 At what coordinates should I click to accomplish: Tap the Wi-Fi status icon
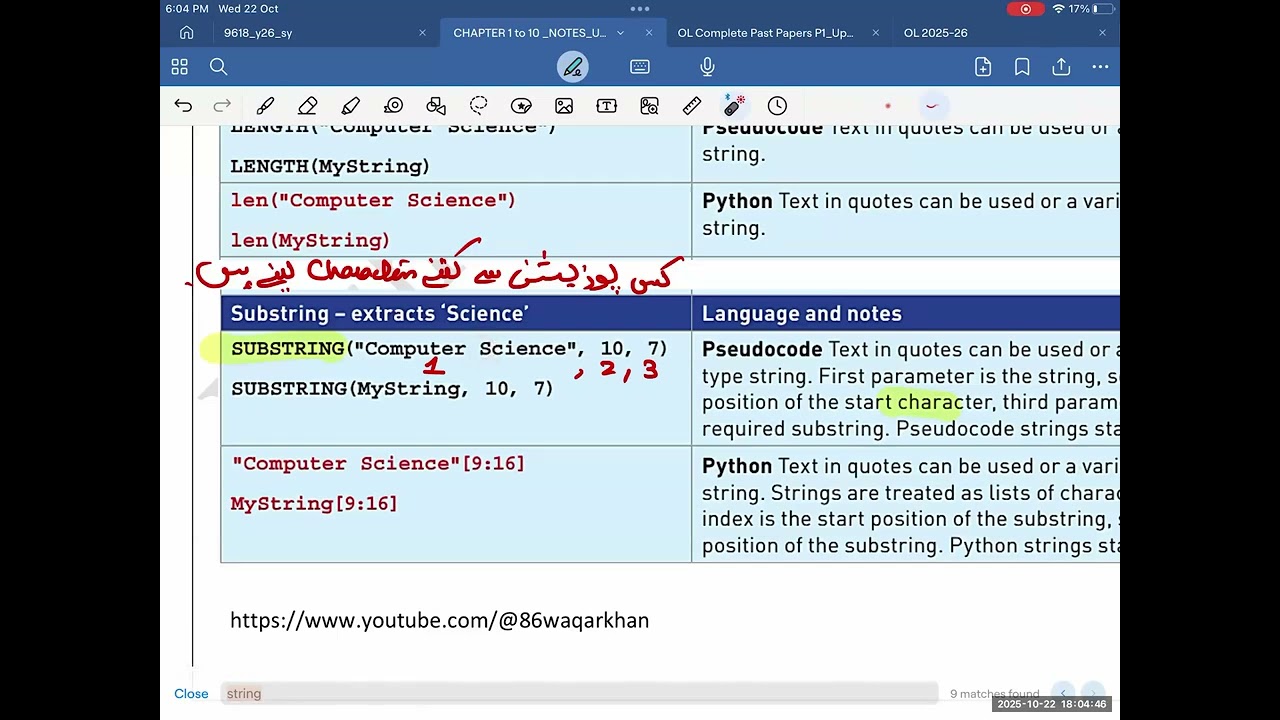[x=1058, y=9]
